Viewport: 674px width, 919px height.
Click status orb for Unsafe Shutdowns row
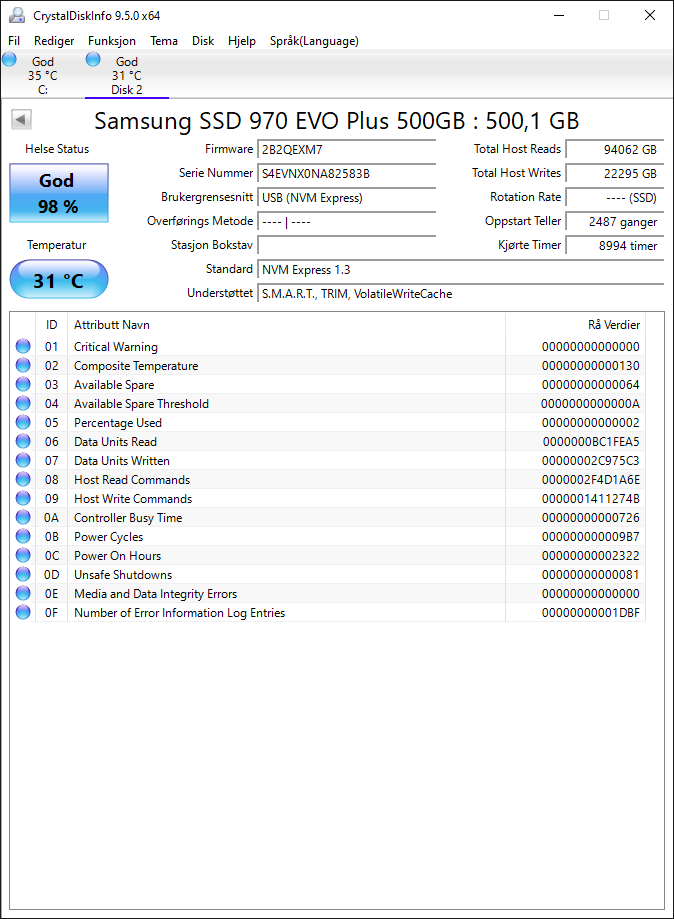click(x=23, y=574)
